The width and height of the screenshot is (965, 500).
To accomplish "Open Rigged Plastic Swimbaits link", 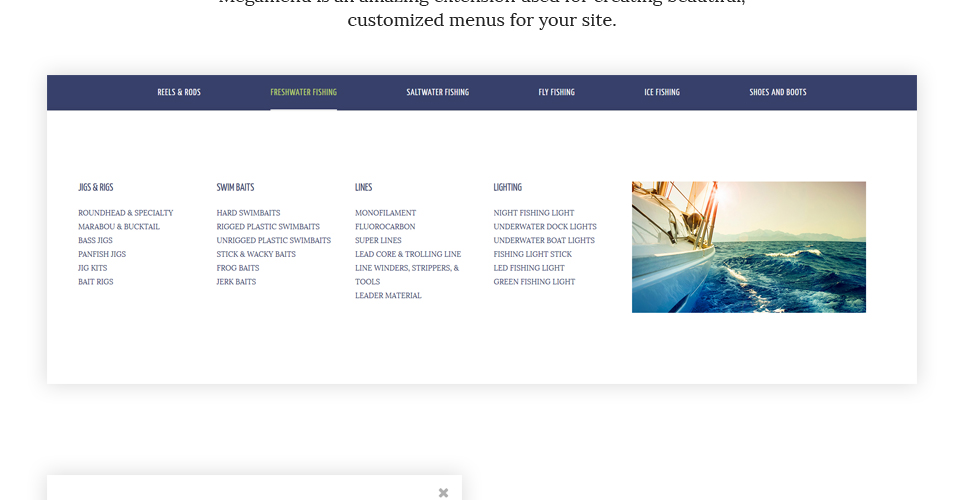I will 268,227.
